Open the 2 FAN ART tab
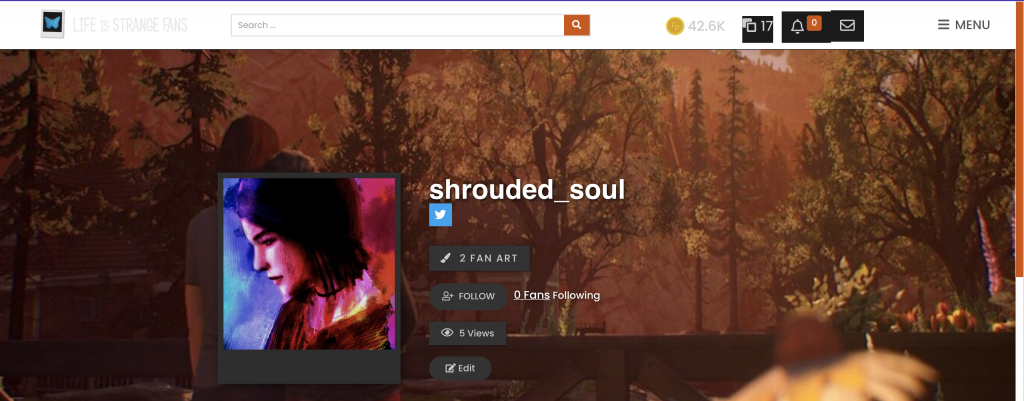The width and height of the screenshot is (1024, 401). (479, 258)
